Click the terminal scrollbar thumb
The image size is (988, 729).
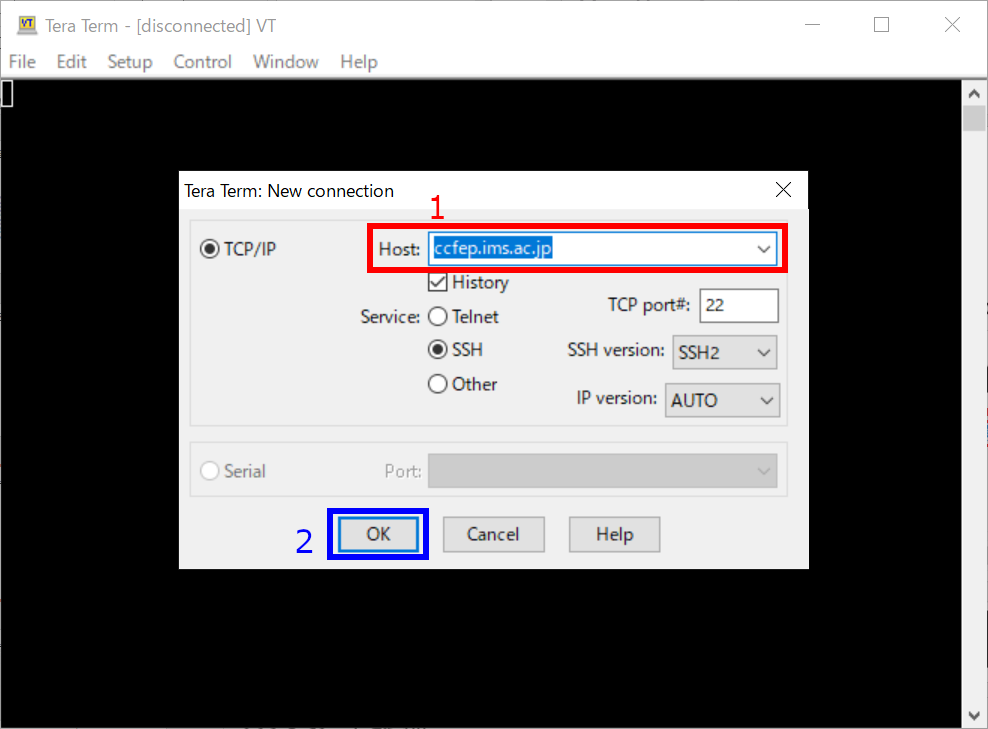[x=974, y=118]
